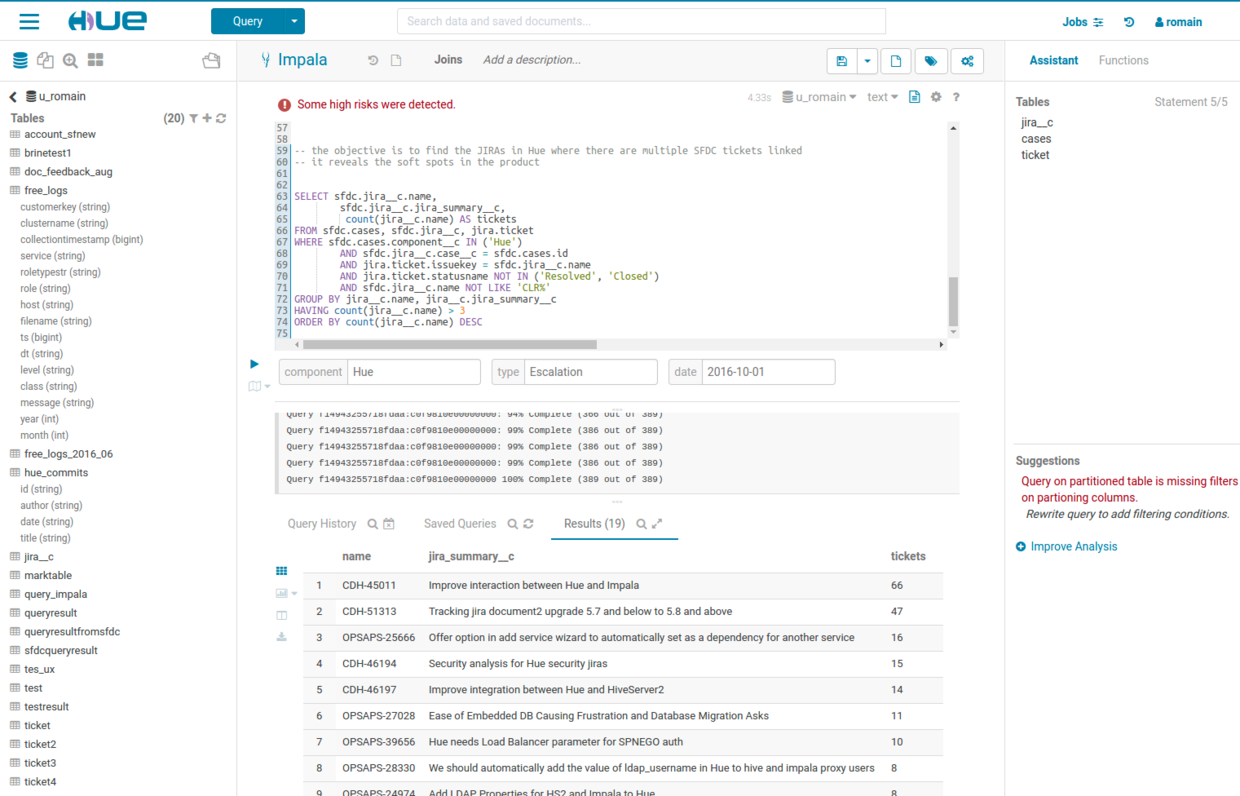Search within the Results
This screenshot has width=1240, height=796.
(x=642, y=524)
